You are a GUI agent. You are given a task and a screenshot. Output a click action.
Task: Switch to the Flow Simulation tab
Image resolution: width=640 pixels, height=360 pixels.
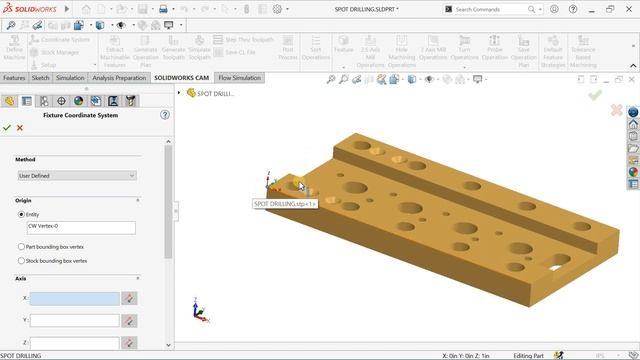coord(240,78)
